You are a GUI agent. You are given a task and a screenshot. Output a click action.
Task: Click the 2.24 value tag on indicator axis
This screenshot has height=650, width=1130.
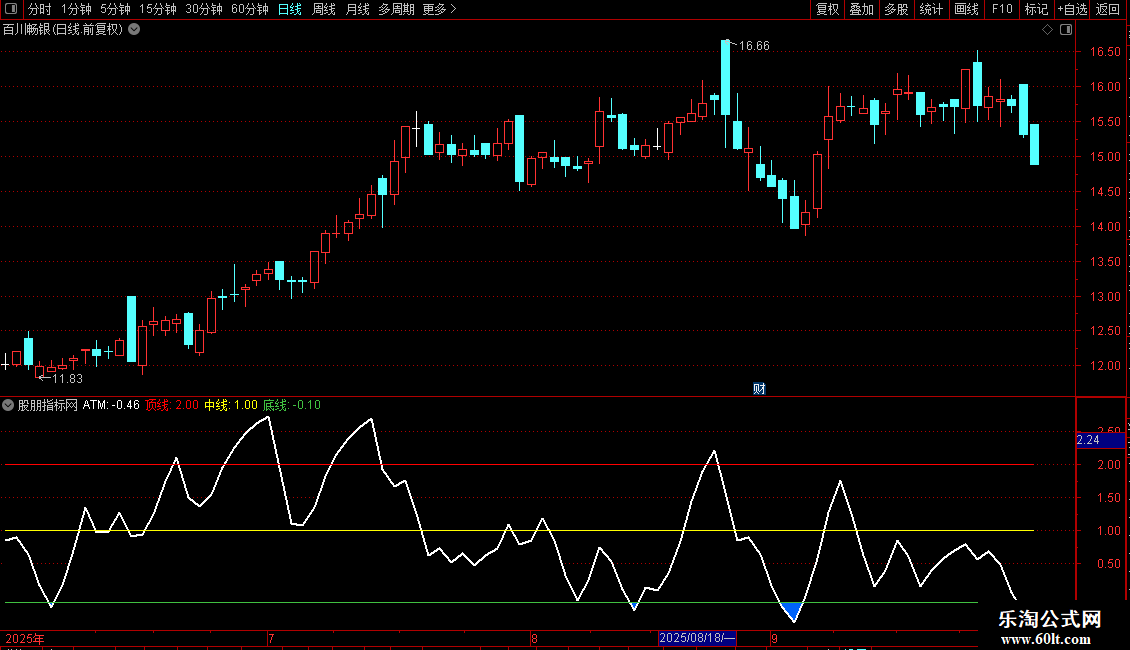coord(1100,440)
